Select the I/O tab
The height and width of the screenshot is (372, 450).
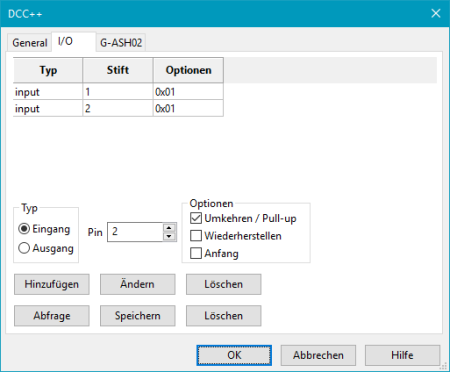(x=74, y=42)
